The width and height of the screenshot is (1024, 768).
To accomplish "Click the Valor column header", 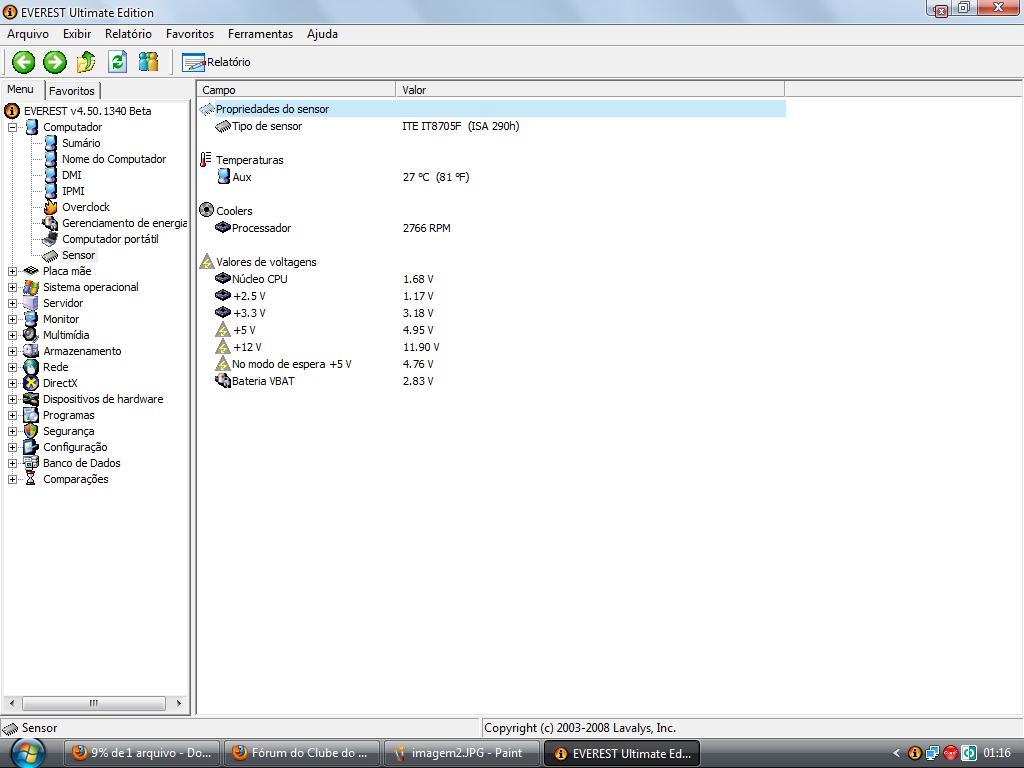I will [x=590, y=90].
